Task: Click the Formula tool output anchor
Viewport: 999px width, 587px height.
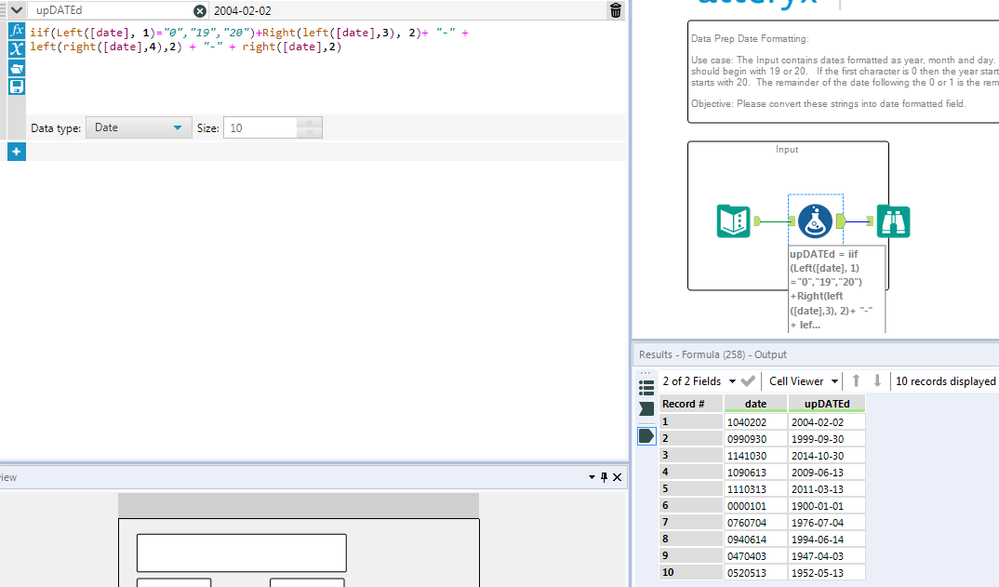Action: pyautogui.click(x=840, y=221)
